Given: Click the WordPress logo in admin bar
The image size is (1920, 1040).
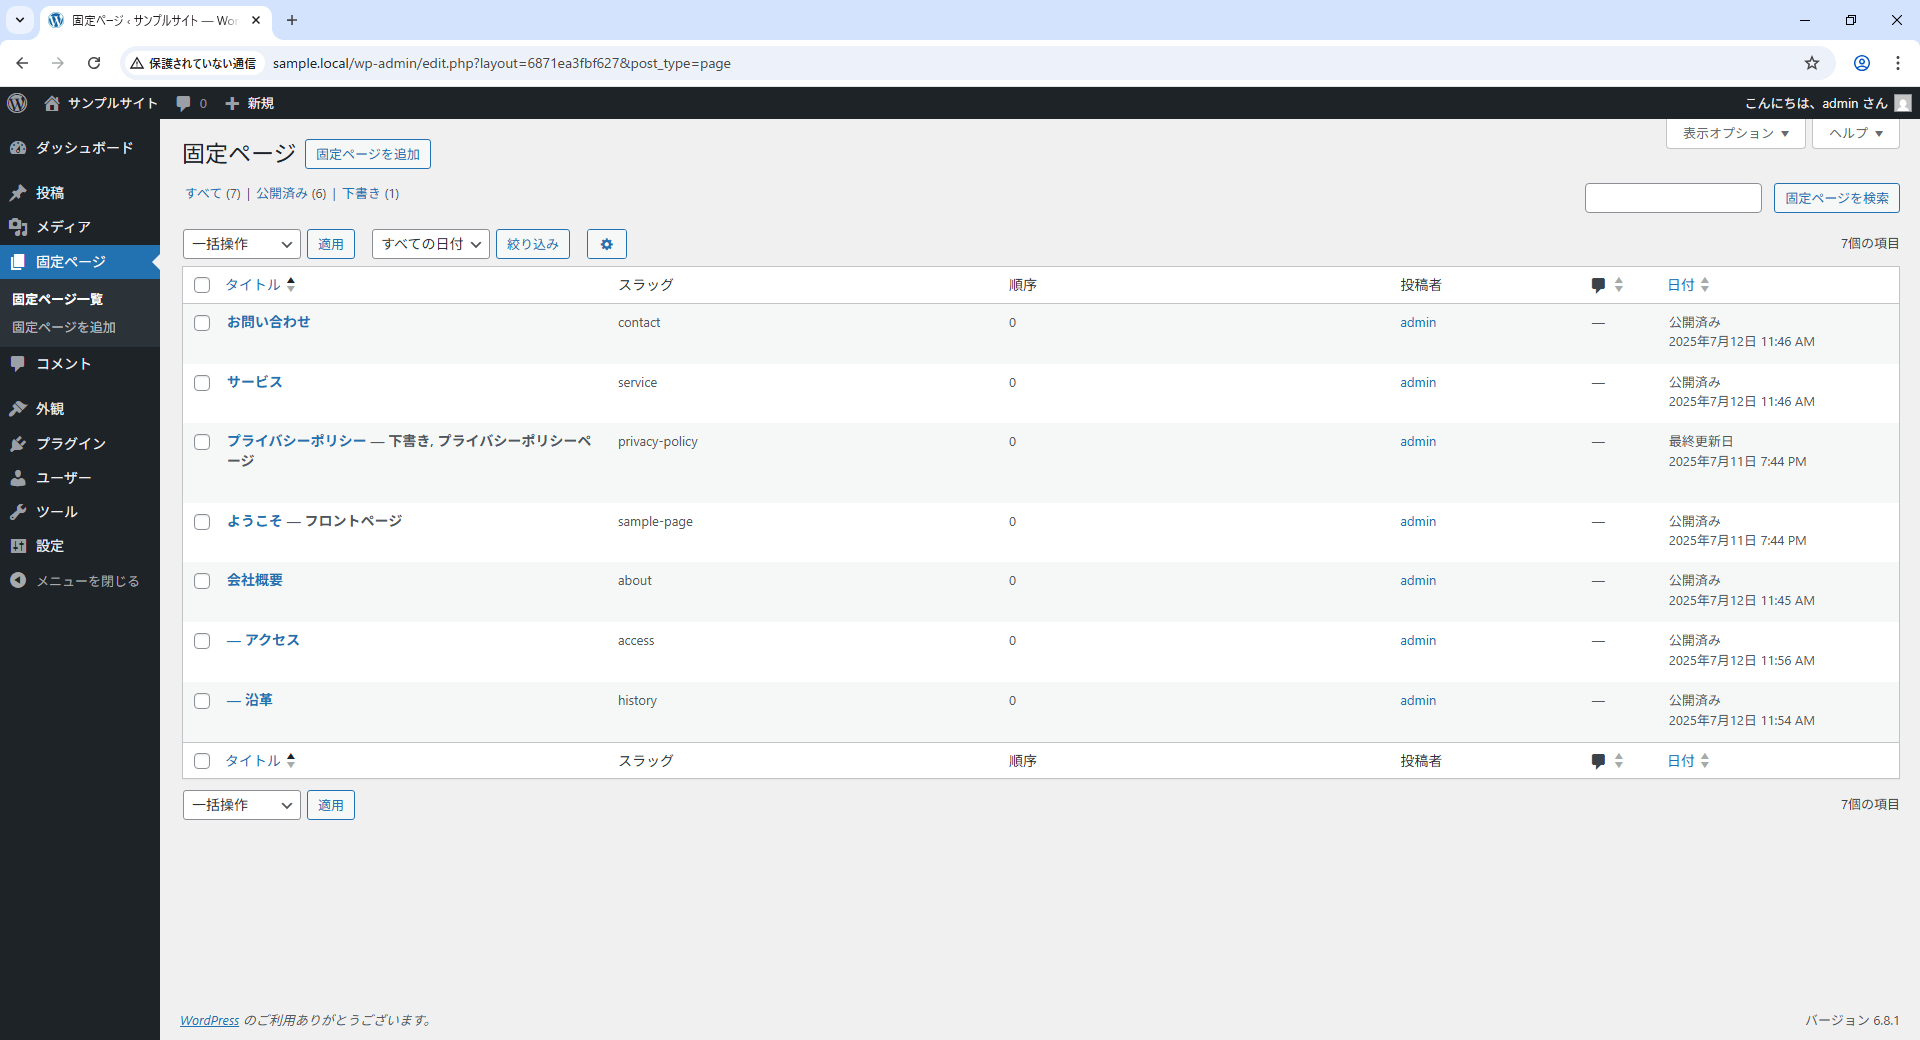Looking at the screenshot, I should pos(17,103).
